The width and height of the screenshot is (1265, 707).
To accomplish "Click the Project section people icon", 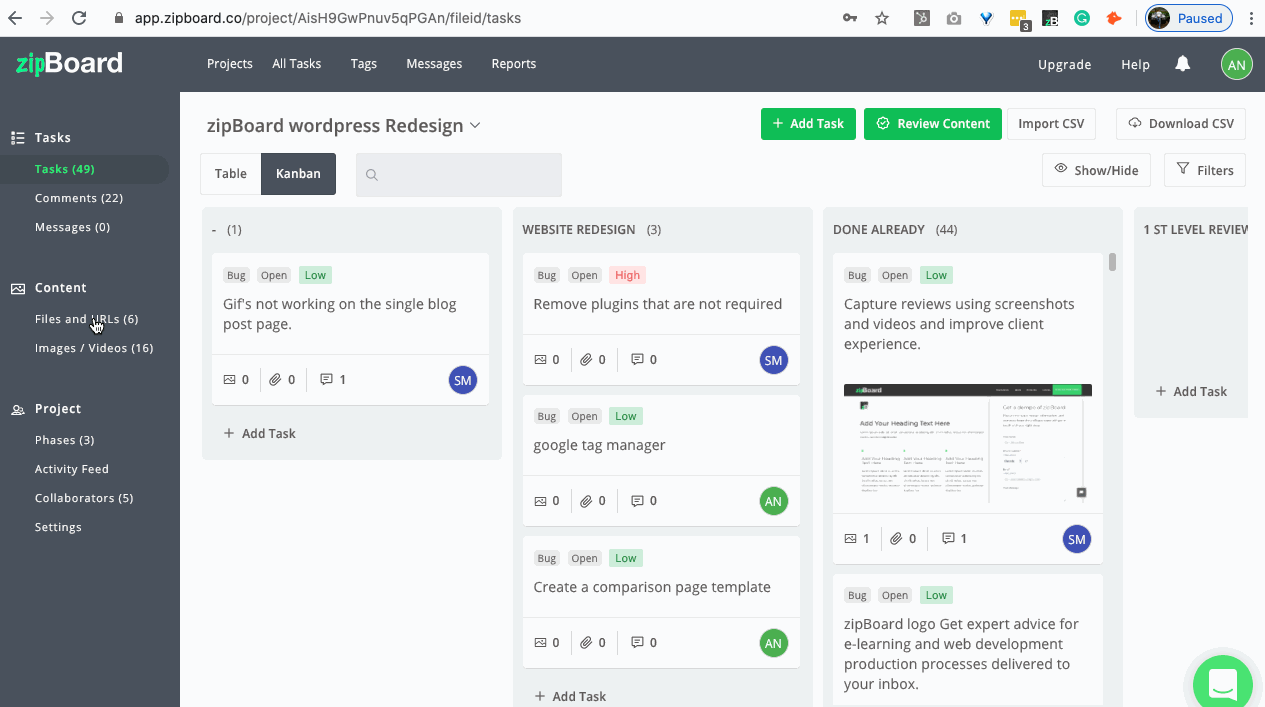I will [x=17, y=409].
